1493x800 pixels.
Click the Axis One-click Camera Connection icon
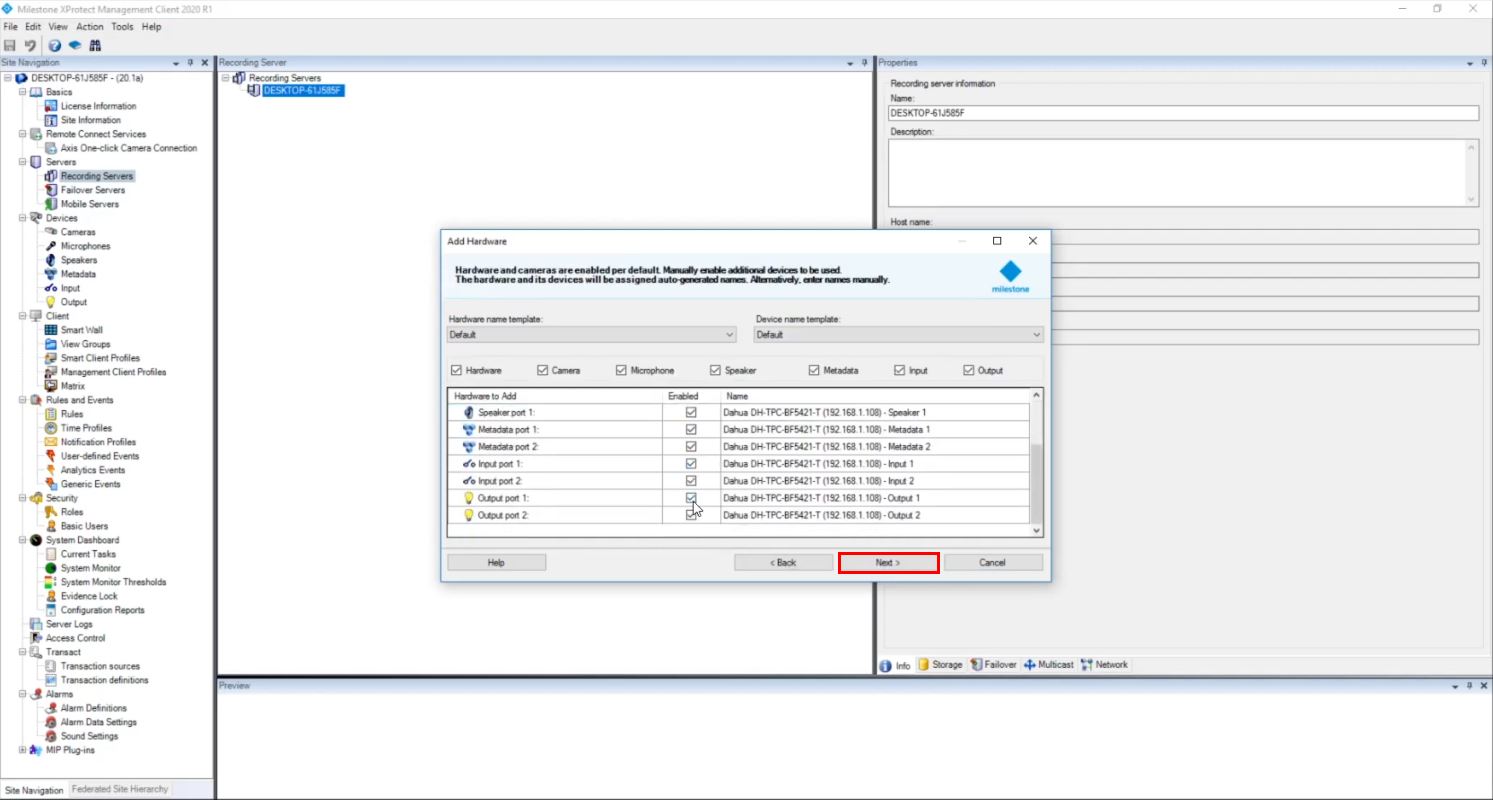51,148
